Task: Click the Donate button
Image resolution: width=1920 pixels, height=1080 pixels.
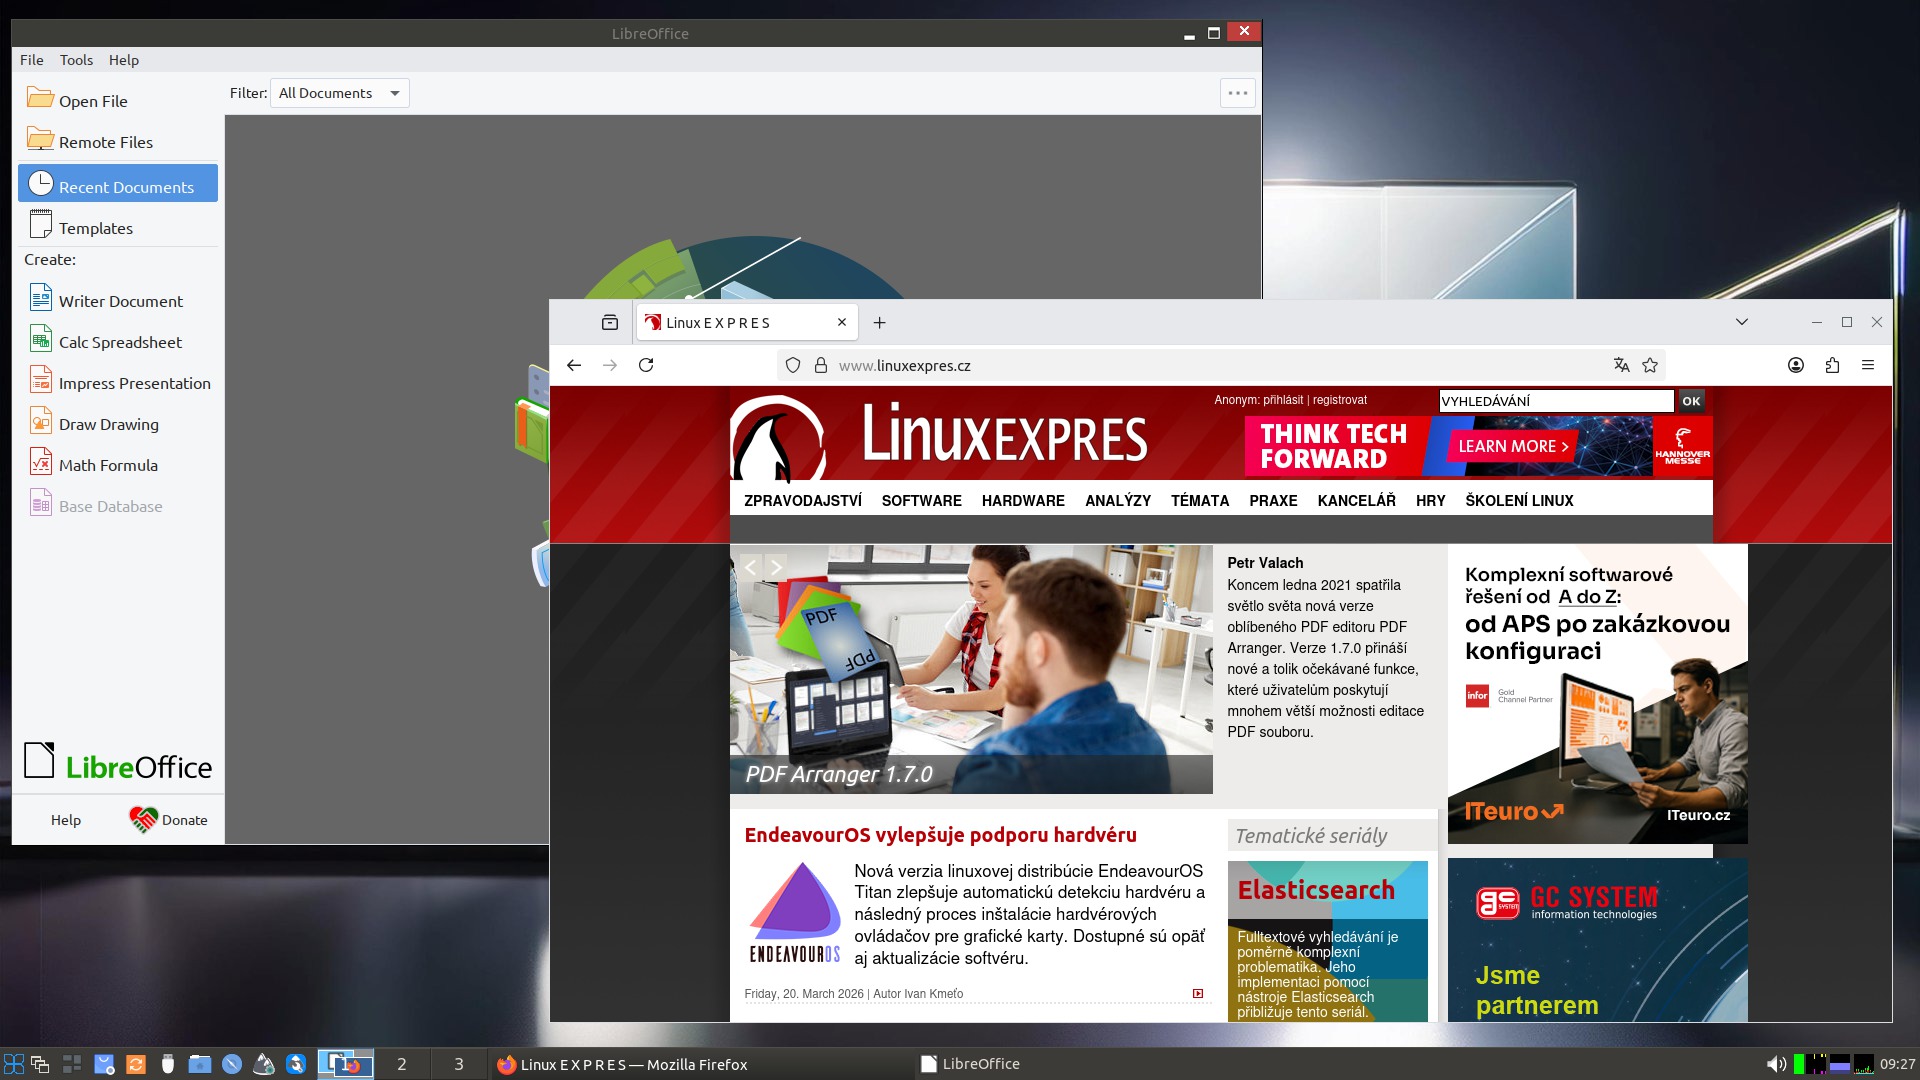Action: (x=168, y=820)
